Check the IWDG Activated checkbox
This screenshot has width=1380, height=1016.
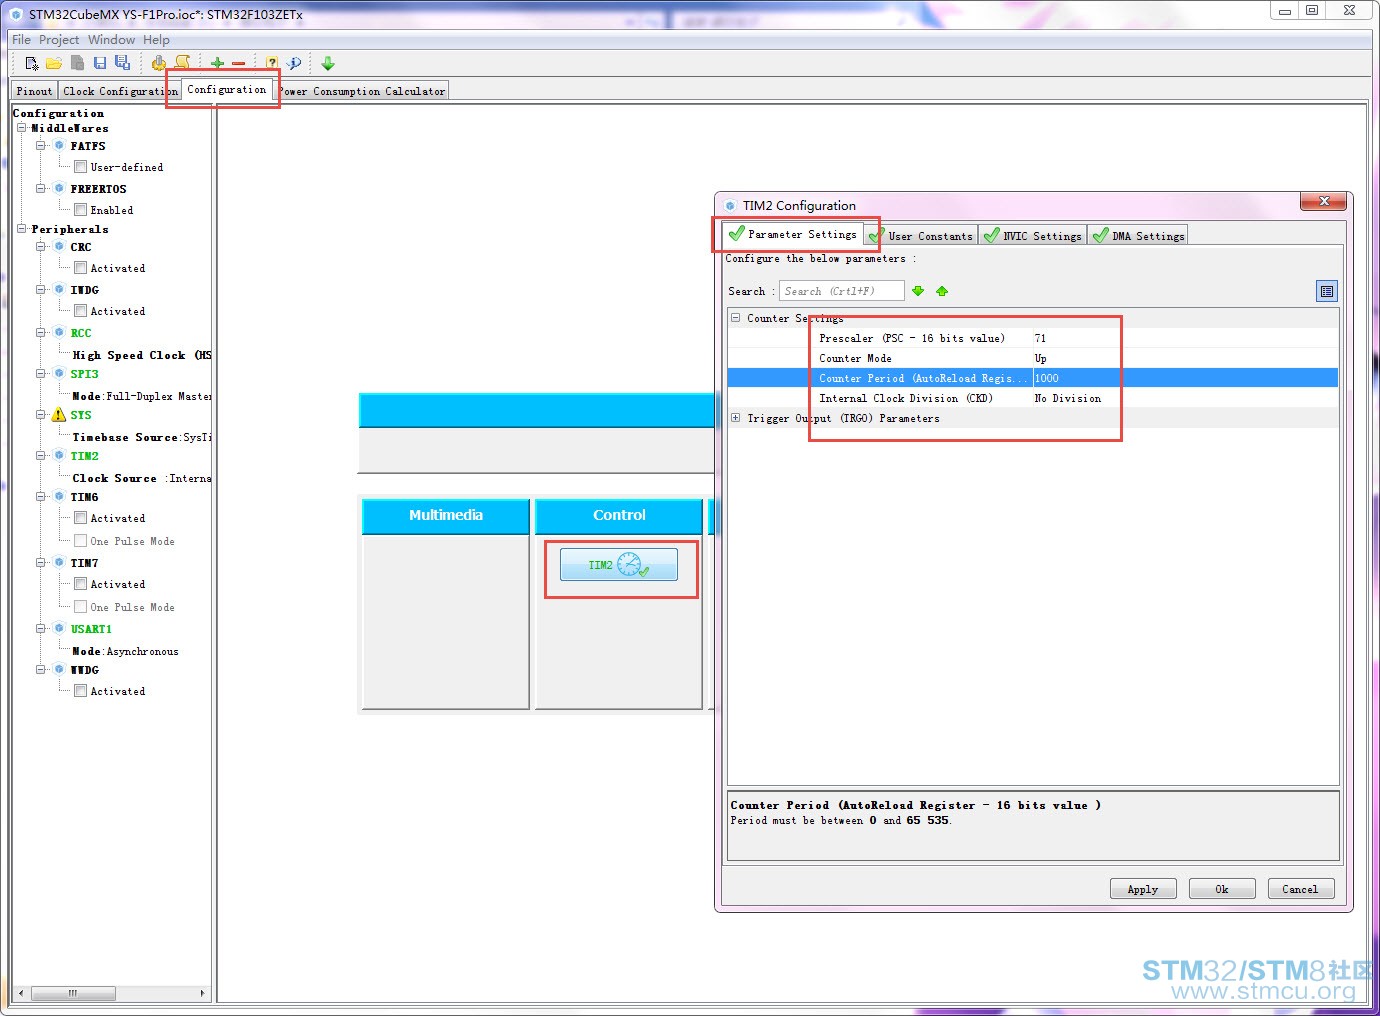click(x=81, y=311)
